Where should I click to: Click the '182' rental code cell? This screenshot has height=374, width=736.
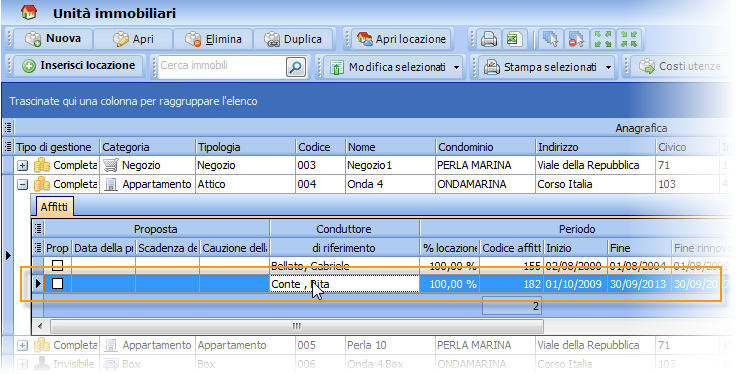click(512, 283)
